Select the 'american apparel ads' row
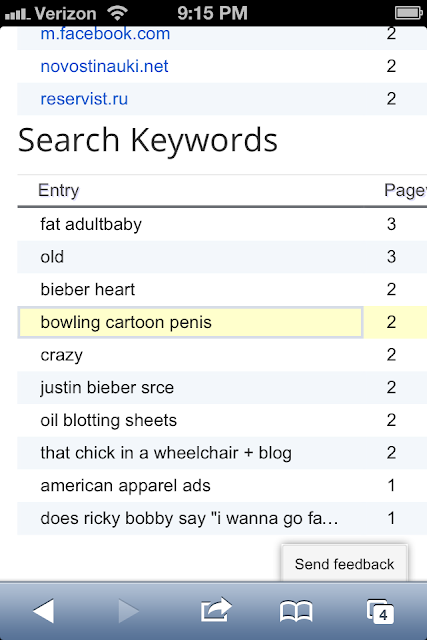The image size is (427, 640). click(222, 485)
